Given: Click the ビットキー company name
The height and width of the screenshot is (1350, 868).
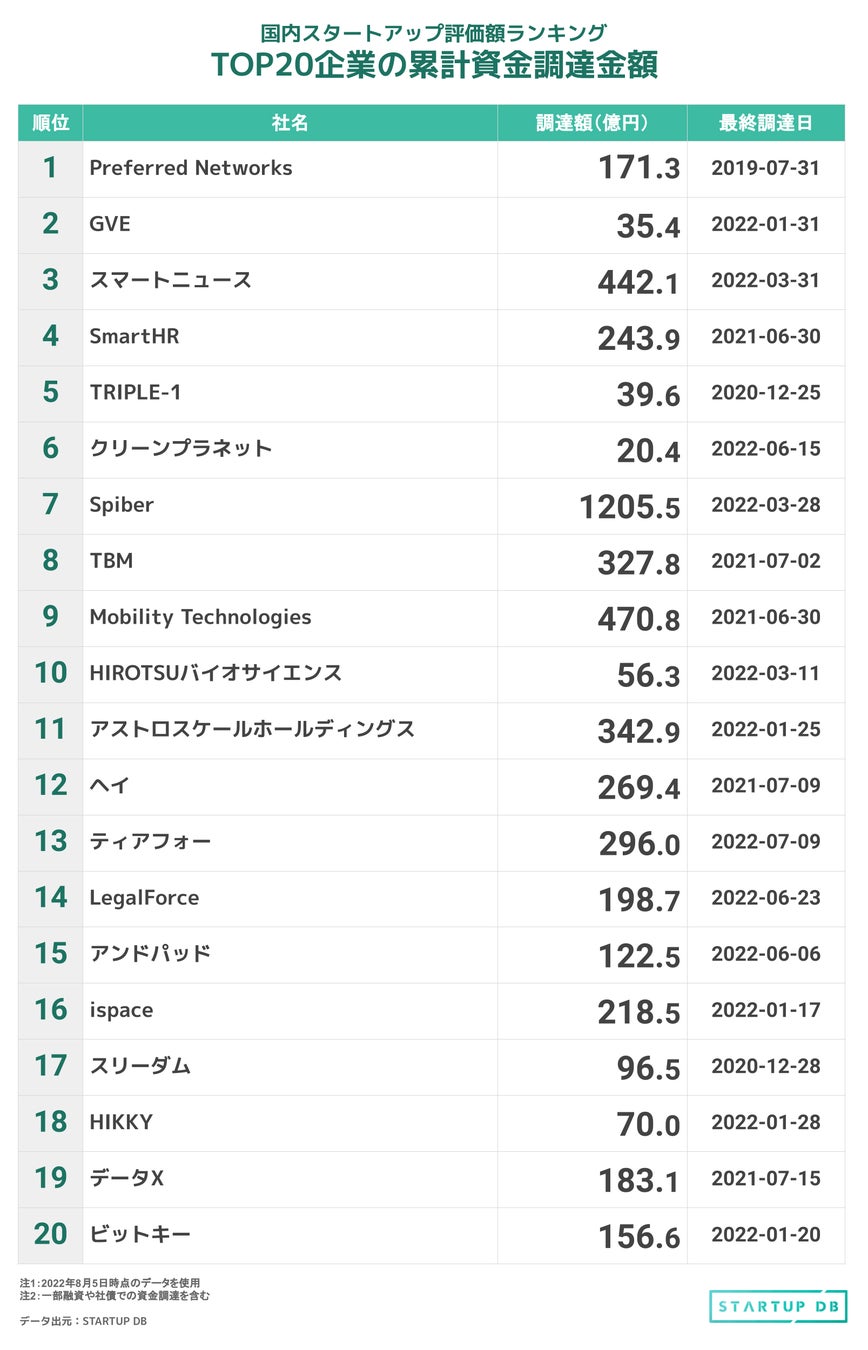Looking at the screenshot, I should (x=140, y=1235).
